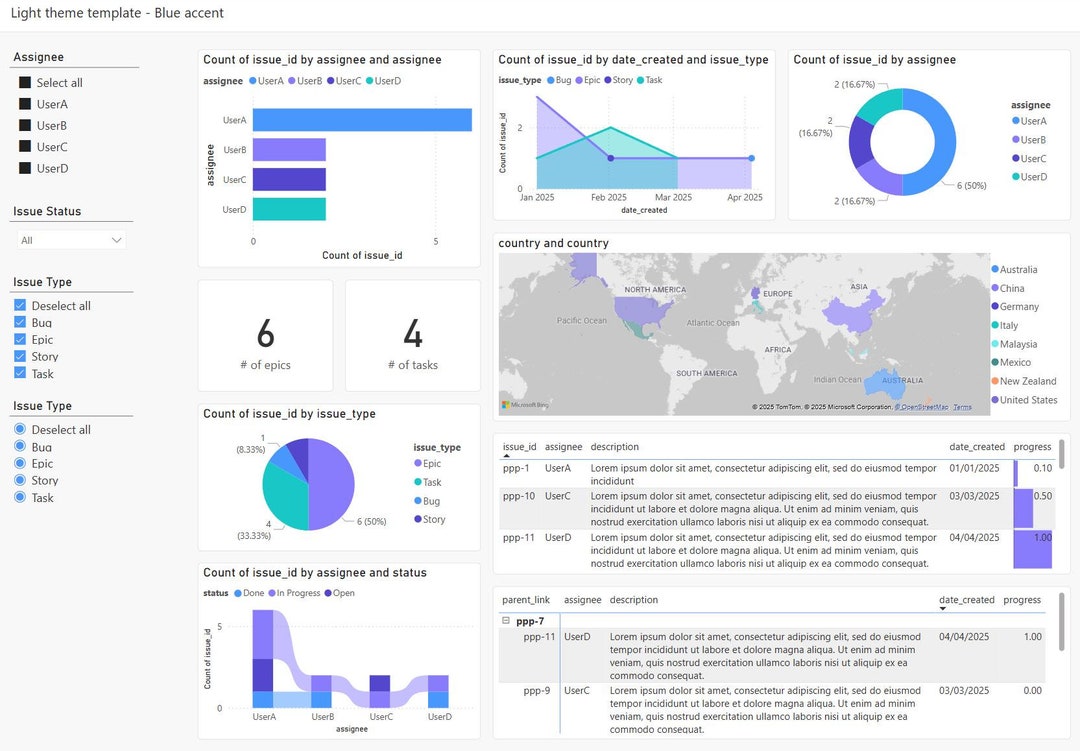This screenshot has height=751, width=1080.
Task: Click the progress bar for ppp-10
Action: tap(1021, 508)
